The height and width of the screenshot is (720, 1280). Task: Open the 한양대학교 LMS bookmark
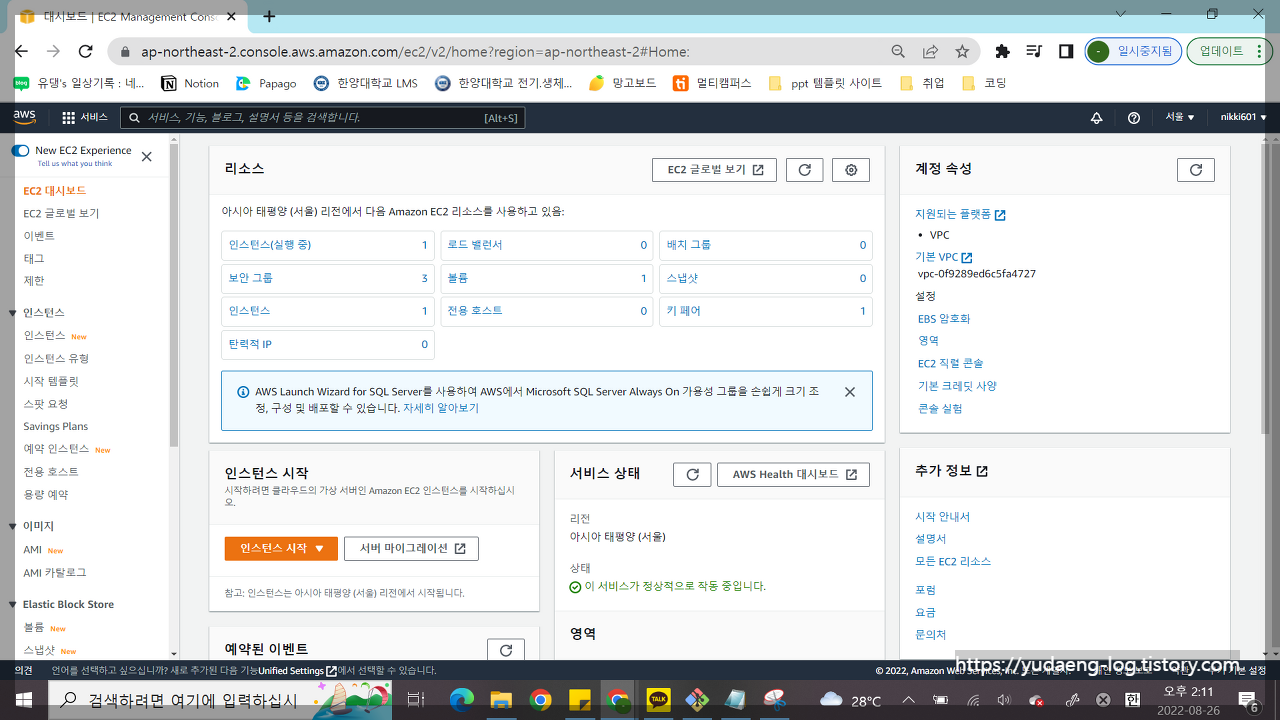click(365, 83)
